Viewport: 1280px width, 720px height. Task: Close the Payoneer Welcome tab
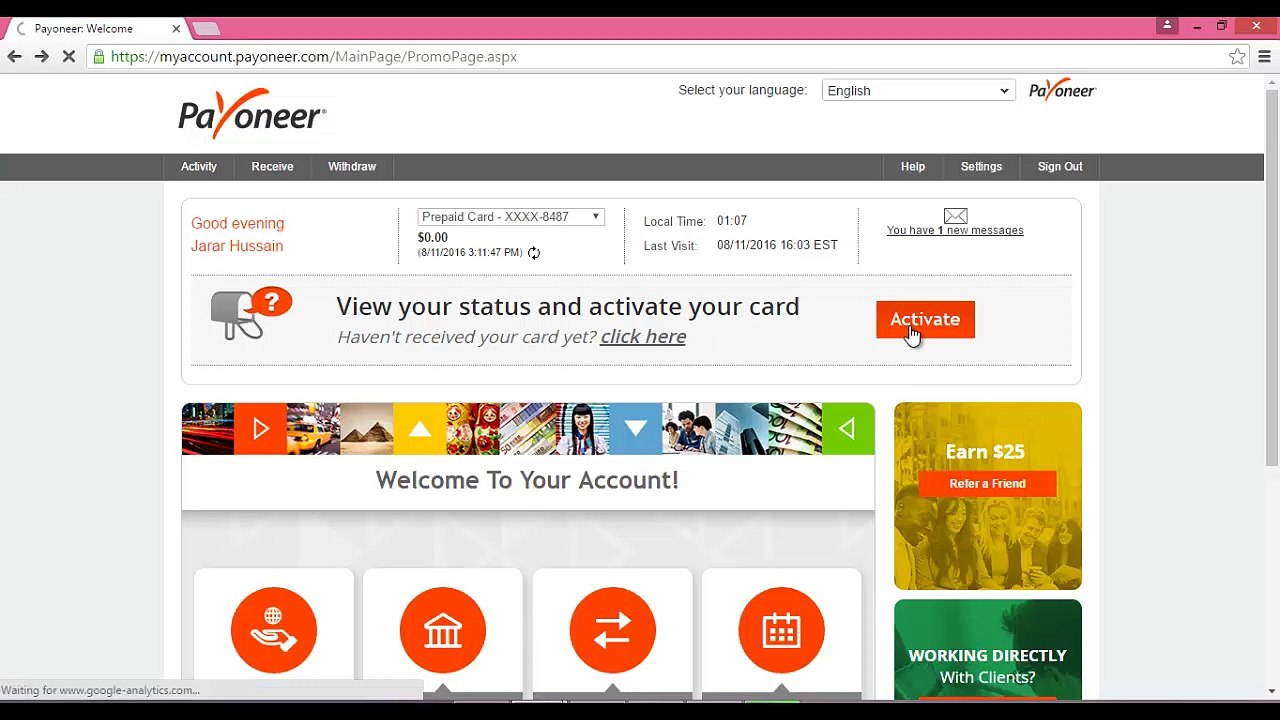[176, 29]
